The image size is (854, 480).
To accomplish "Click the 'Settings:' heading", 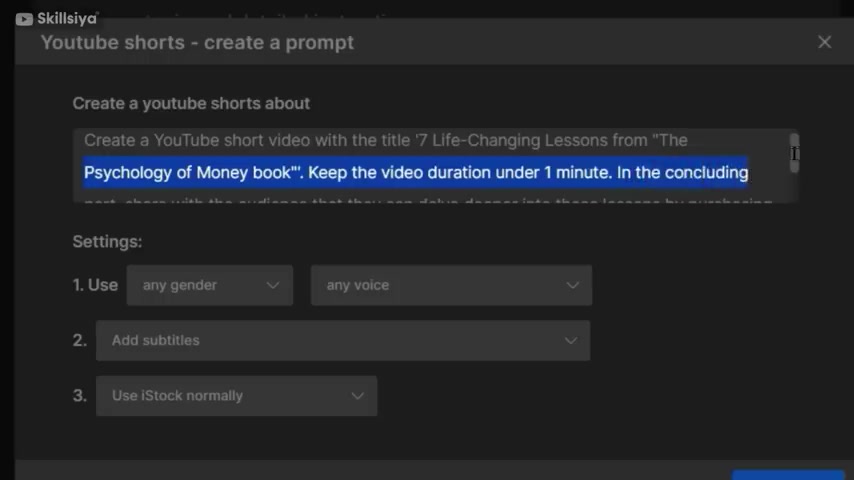I will 107,241.
